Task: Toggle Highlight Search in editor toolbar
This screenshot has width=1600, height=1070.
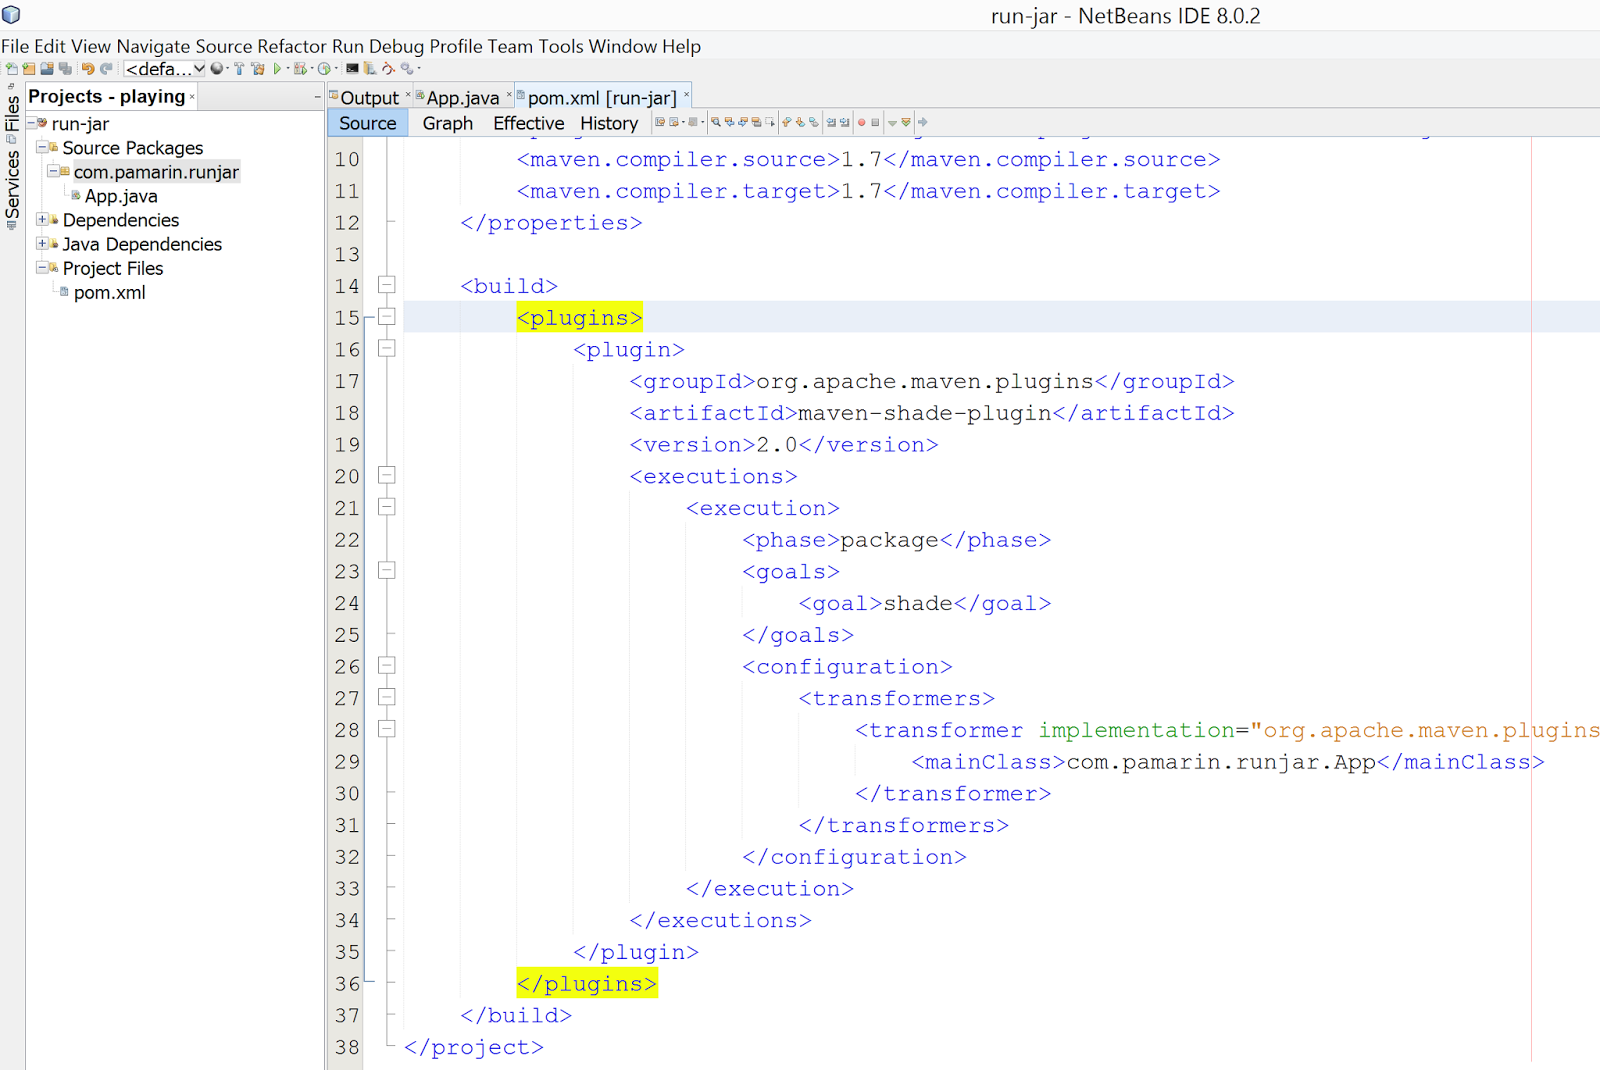Action: (x=757, y=122)
